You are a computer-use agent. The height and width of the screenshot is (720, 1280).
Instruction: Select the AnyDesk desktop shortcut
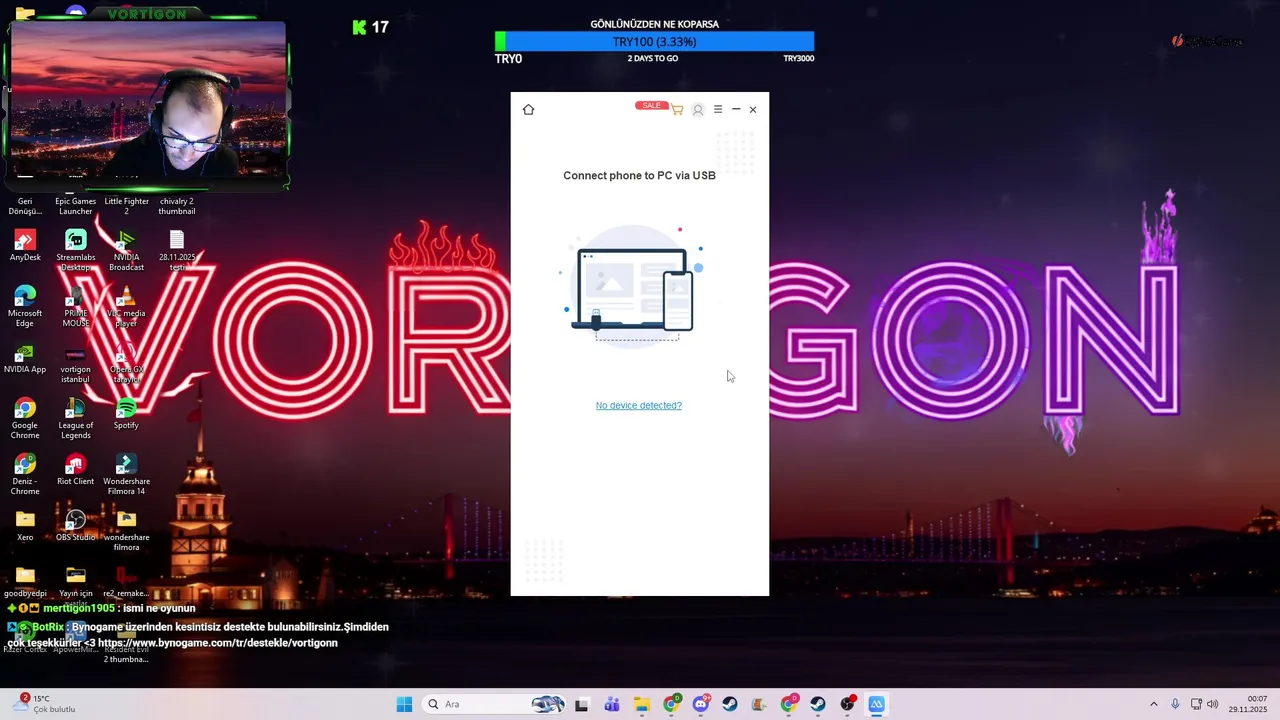tap(25, 246)
